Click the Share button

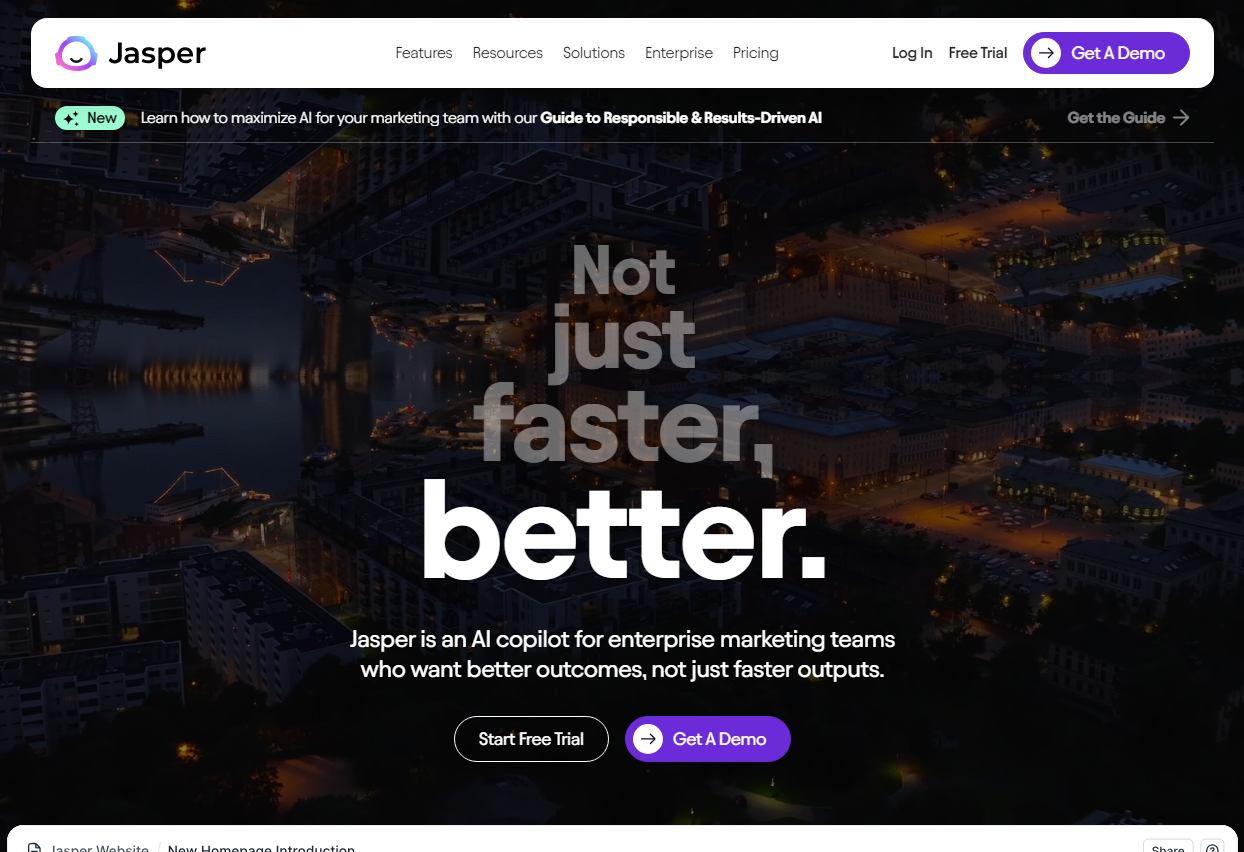click(x=1168, y=847)
